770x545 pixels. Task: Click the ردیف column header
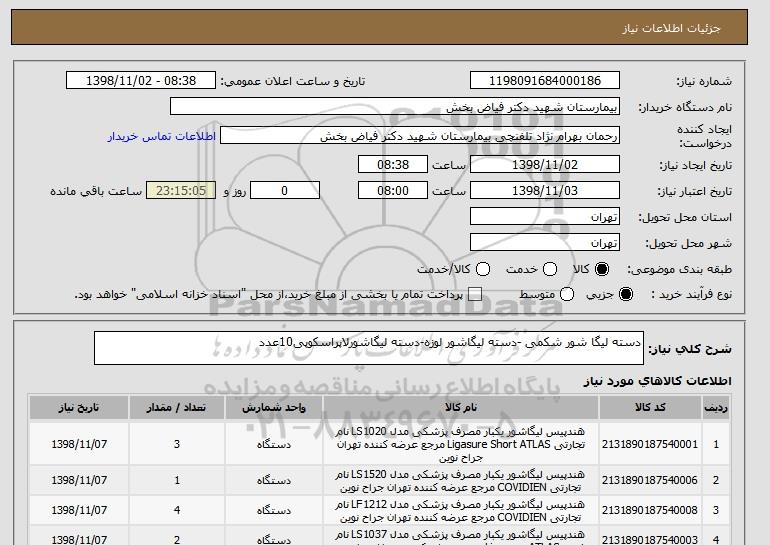[x=715, y=408]
